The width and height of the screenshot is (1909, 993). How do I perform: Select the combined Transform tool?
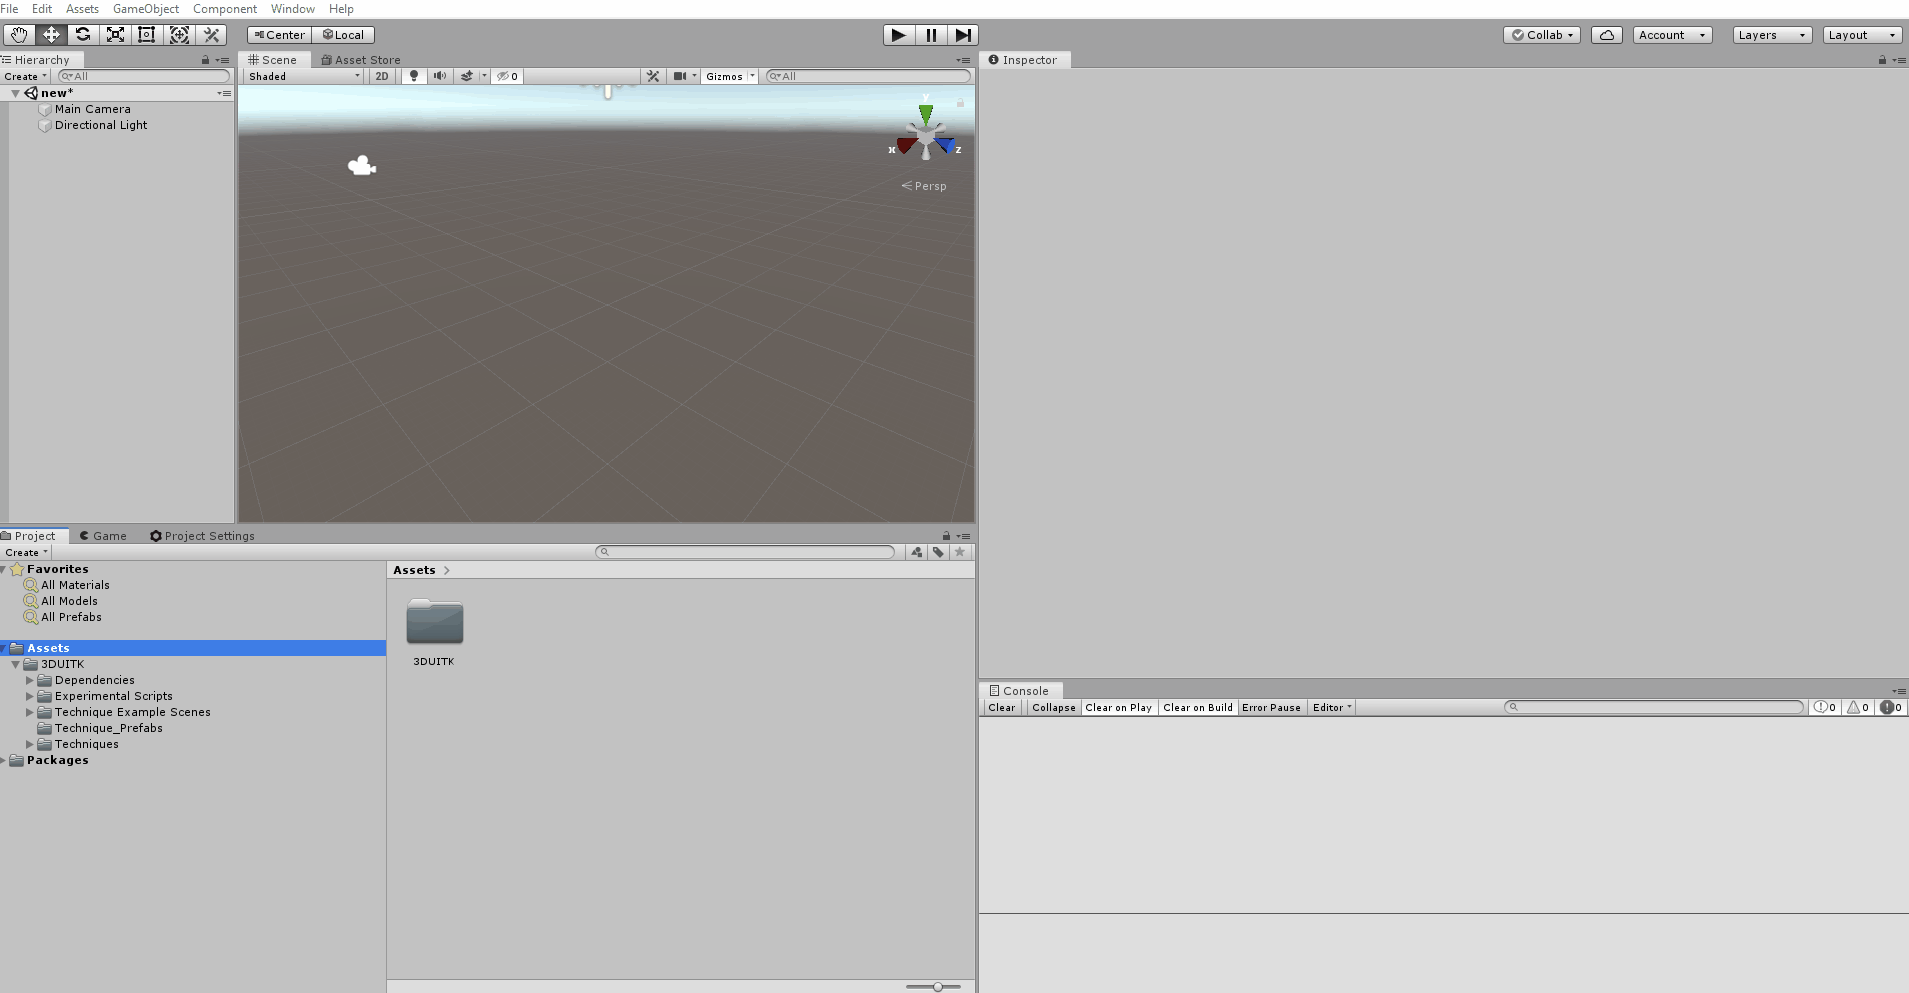pos(179,35)
